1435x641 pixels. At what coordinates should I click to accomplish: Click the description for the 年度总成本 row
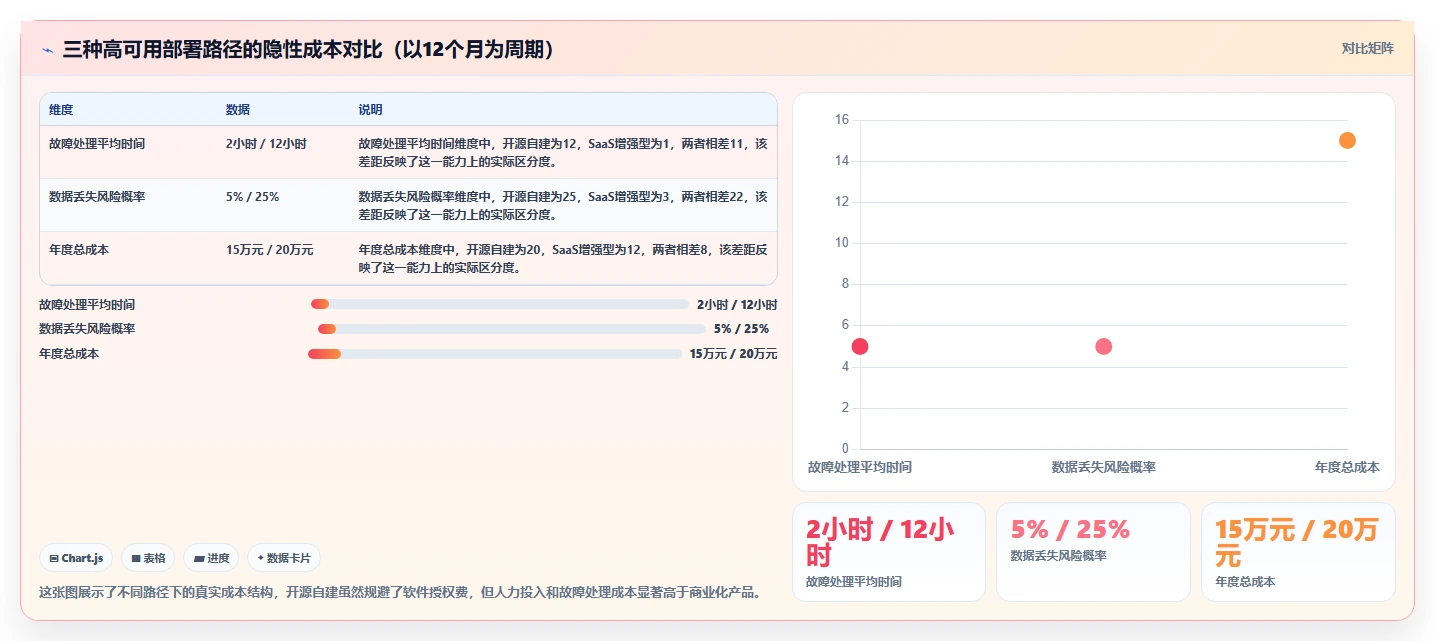(563, 258)
